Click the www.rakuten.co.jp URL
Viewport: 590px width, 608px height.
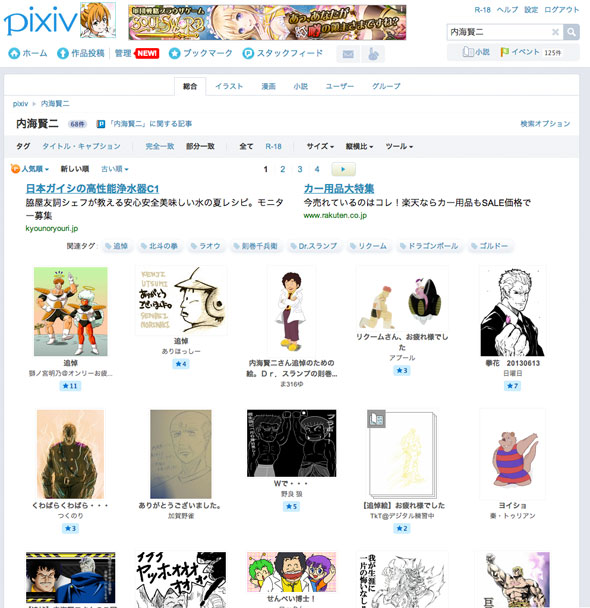coord(335,215)
